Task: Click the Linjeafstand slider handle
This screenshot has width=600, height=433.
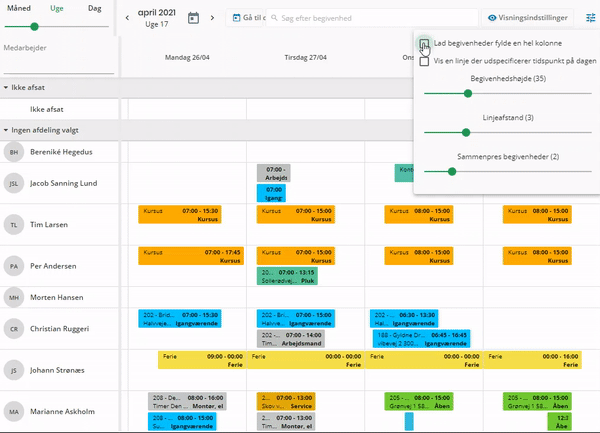Action: pos(465,132)
